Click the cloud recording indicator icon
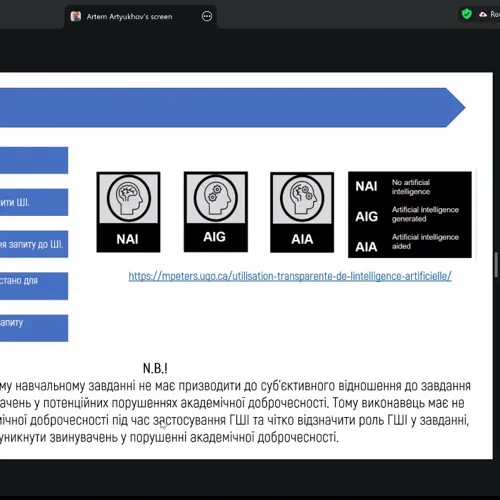Screen dimensions: 500x500 [x=483, y=14]
